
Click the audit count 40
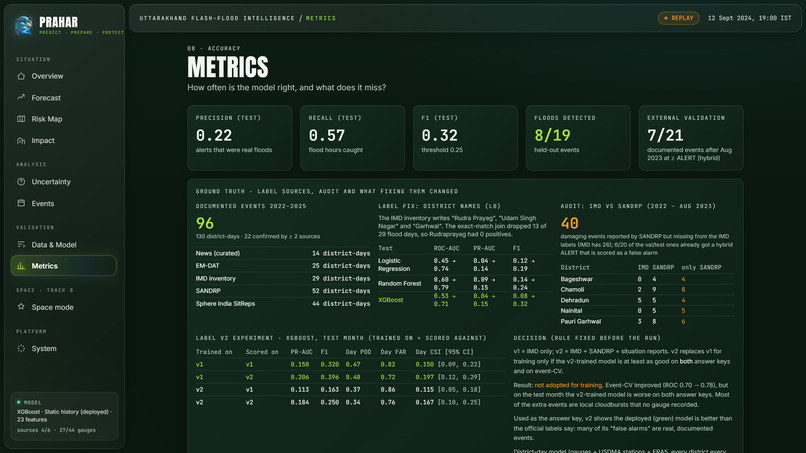pos(570,223)
